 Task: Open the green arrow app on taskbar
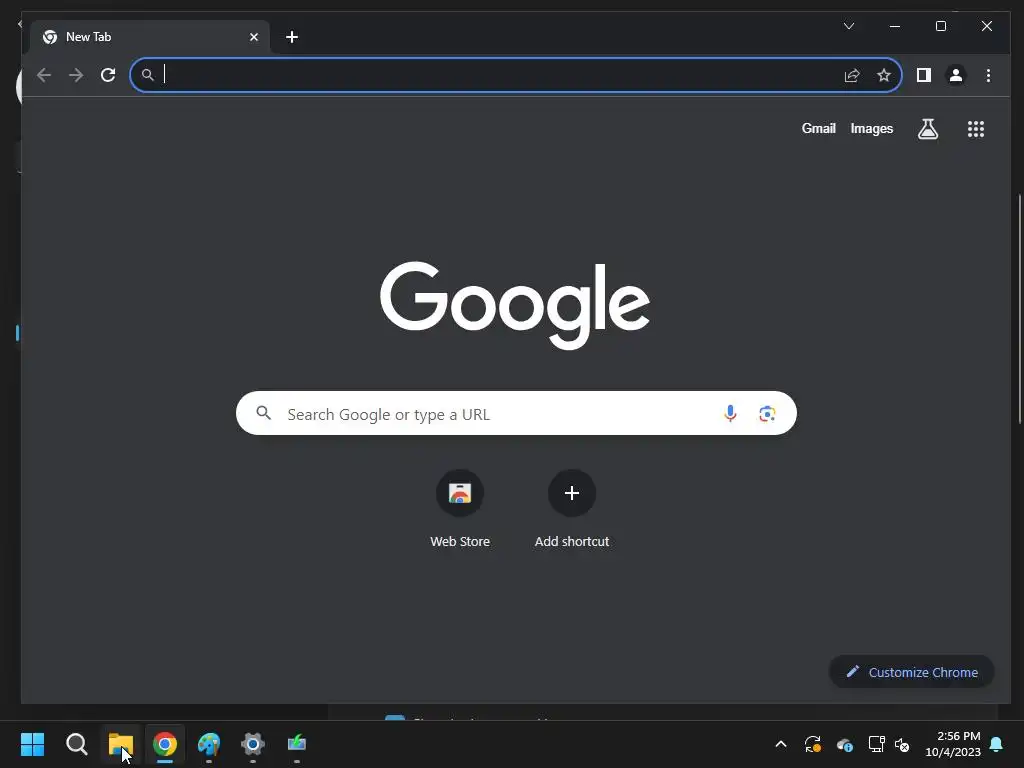click(x=297, y=744)
